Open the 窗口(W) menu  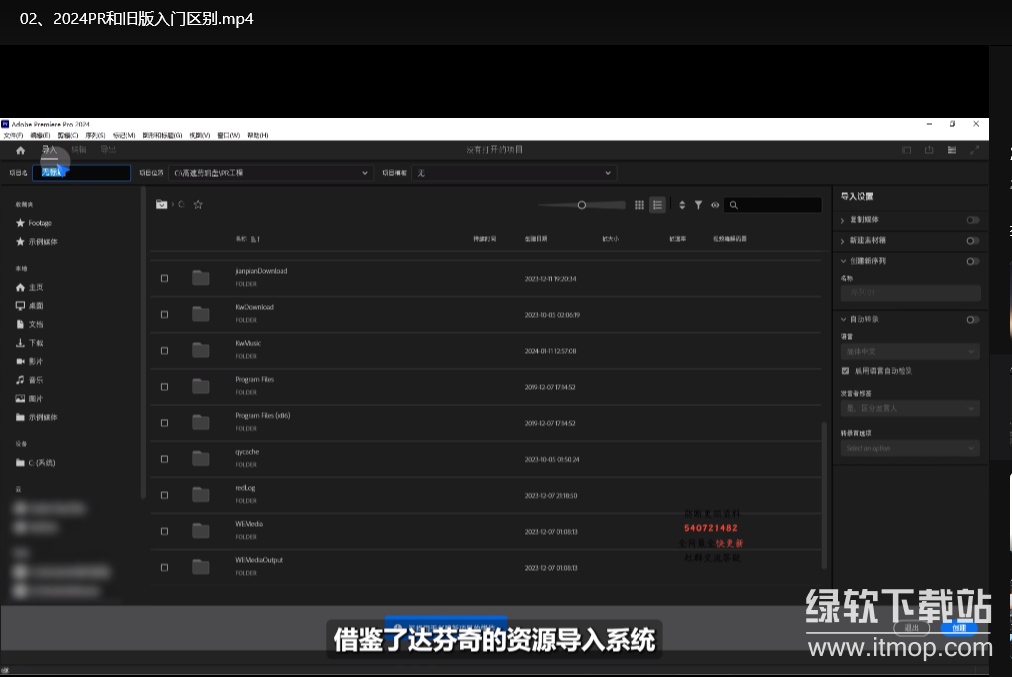coord(228,136)
